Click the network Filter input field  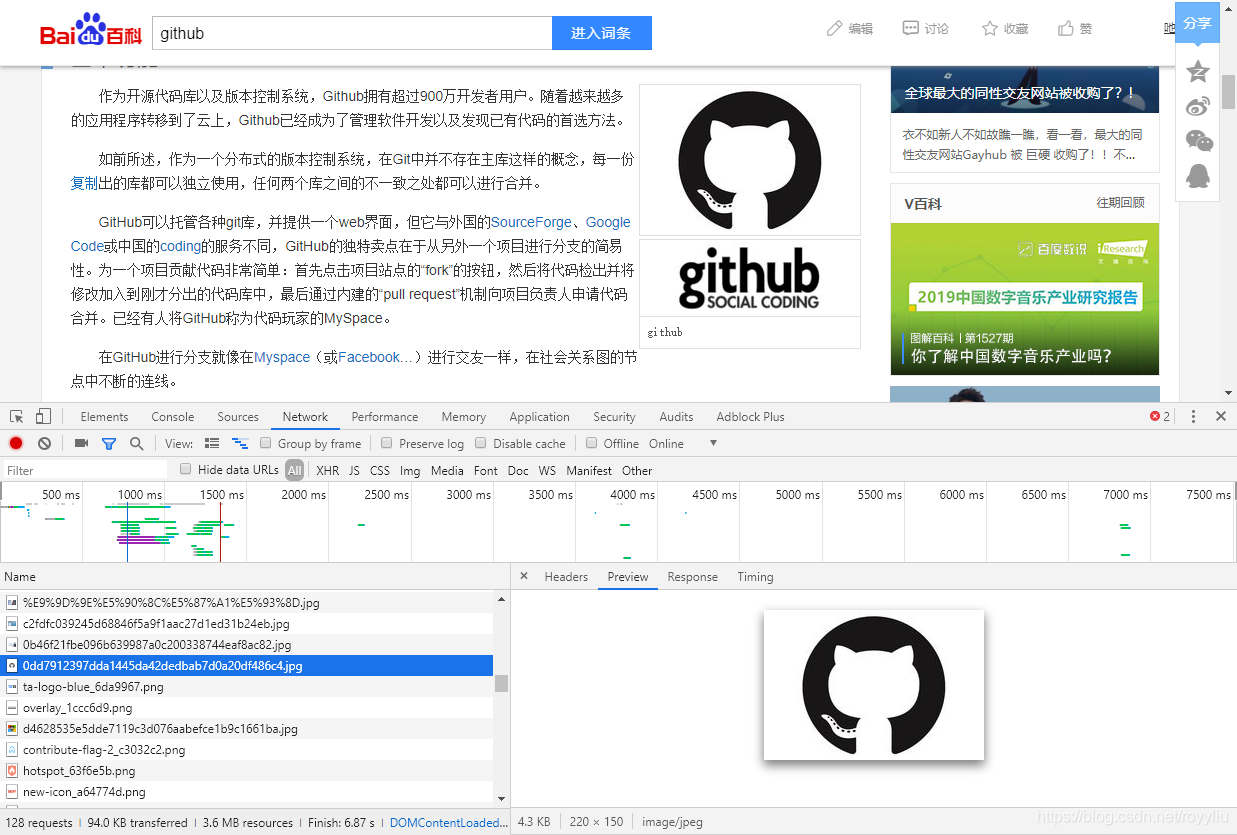pos(86,470)
